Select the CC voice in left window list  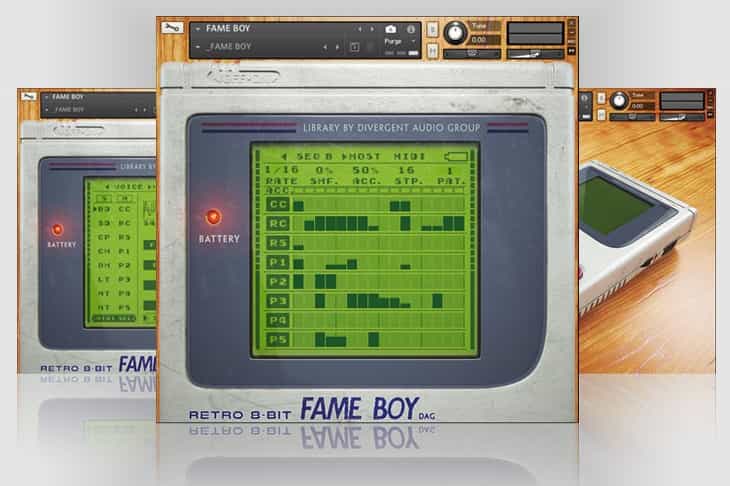pos(124,209)
